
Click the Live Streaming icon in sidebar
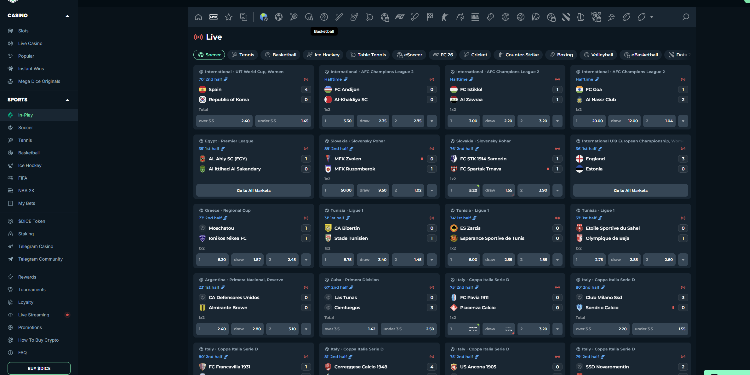tap(11, 315)
